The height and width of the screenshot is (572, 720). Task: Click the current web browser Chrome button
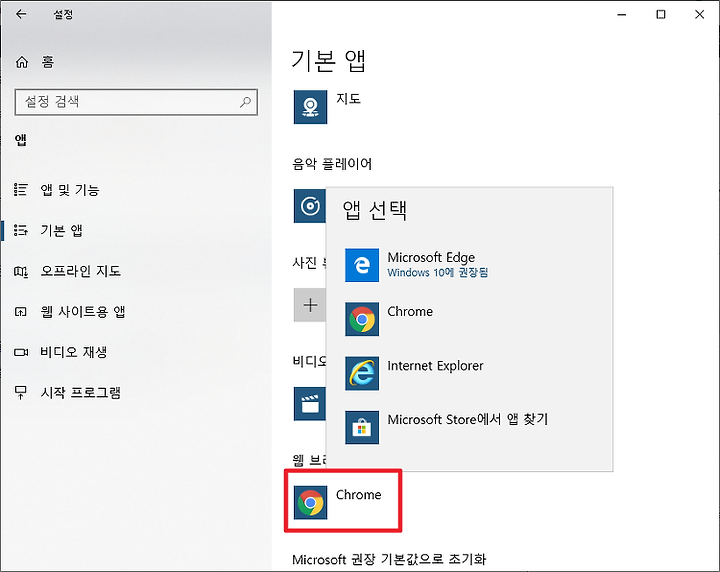click(x=343, y=502)
